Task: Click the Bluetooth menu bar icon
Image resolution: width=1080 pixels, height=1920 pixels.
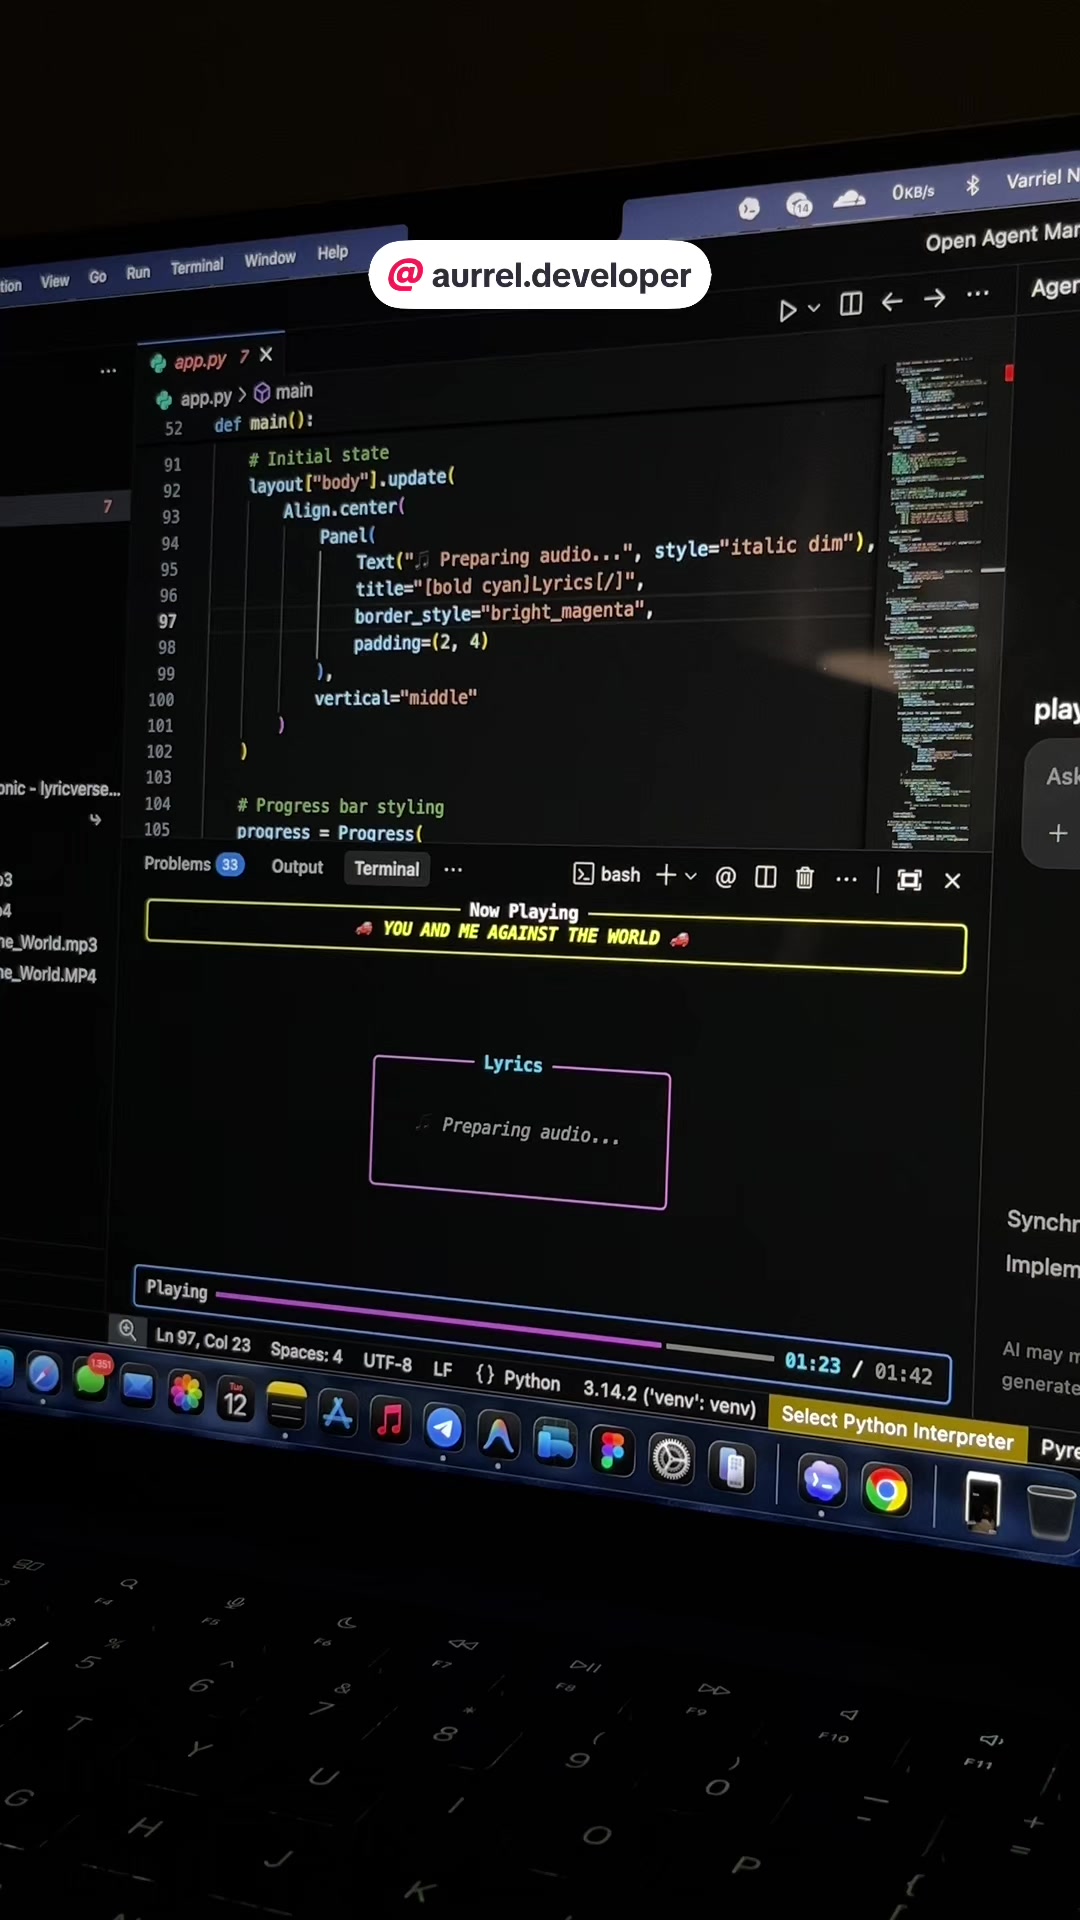Action: 972,185
